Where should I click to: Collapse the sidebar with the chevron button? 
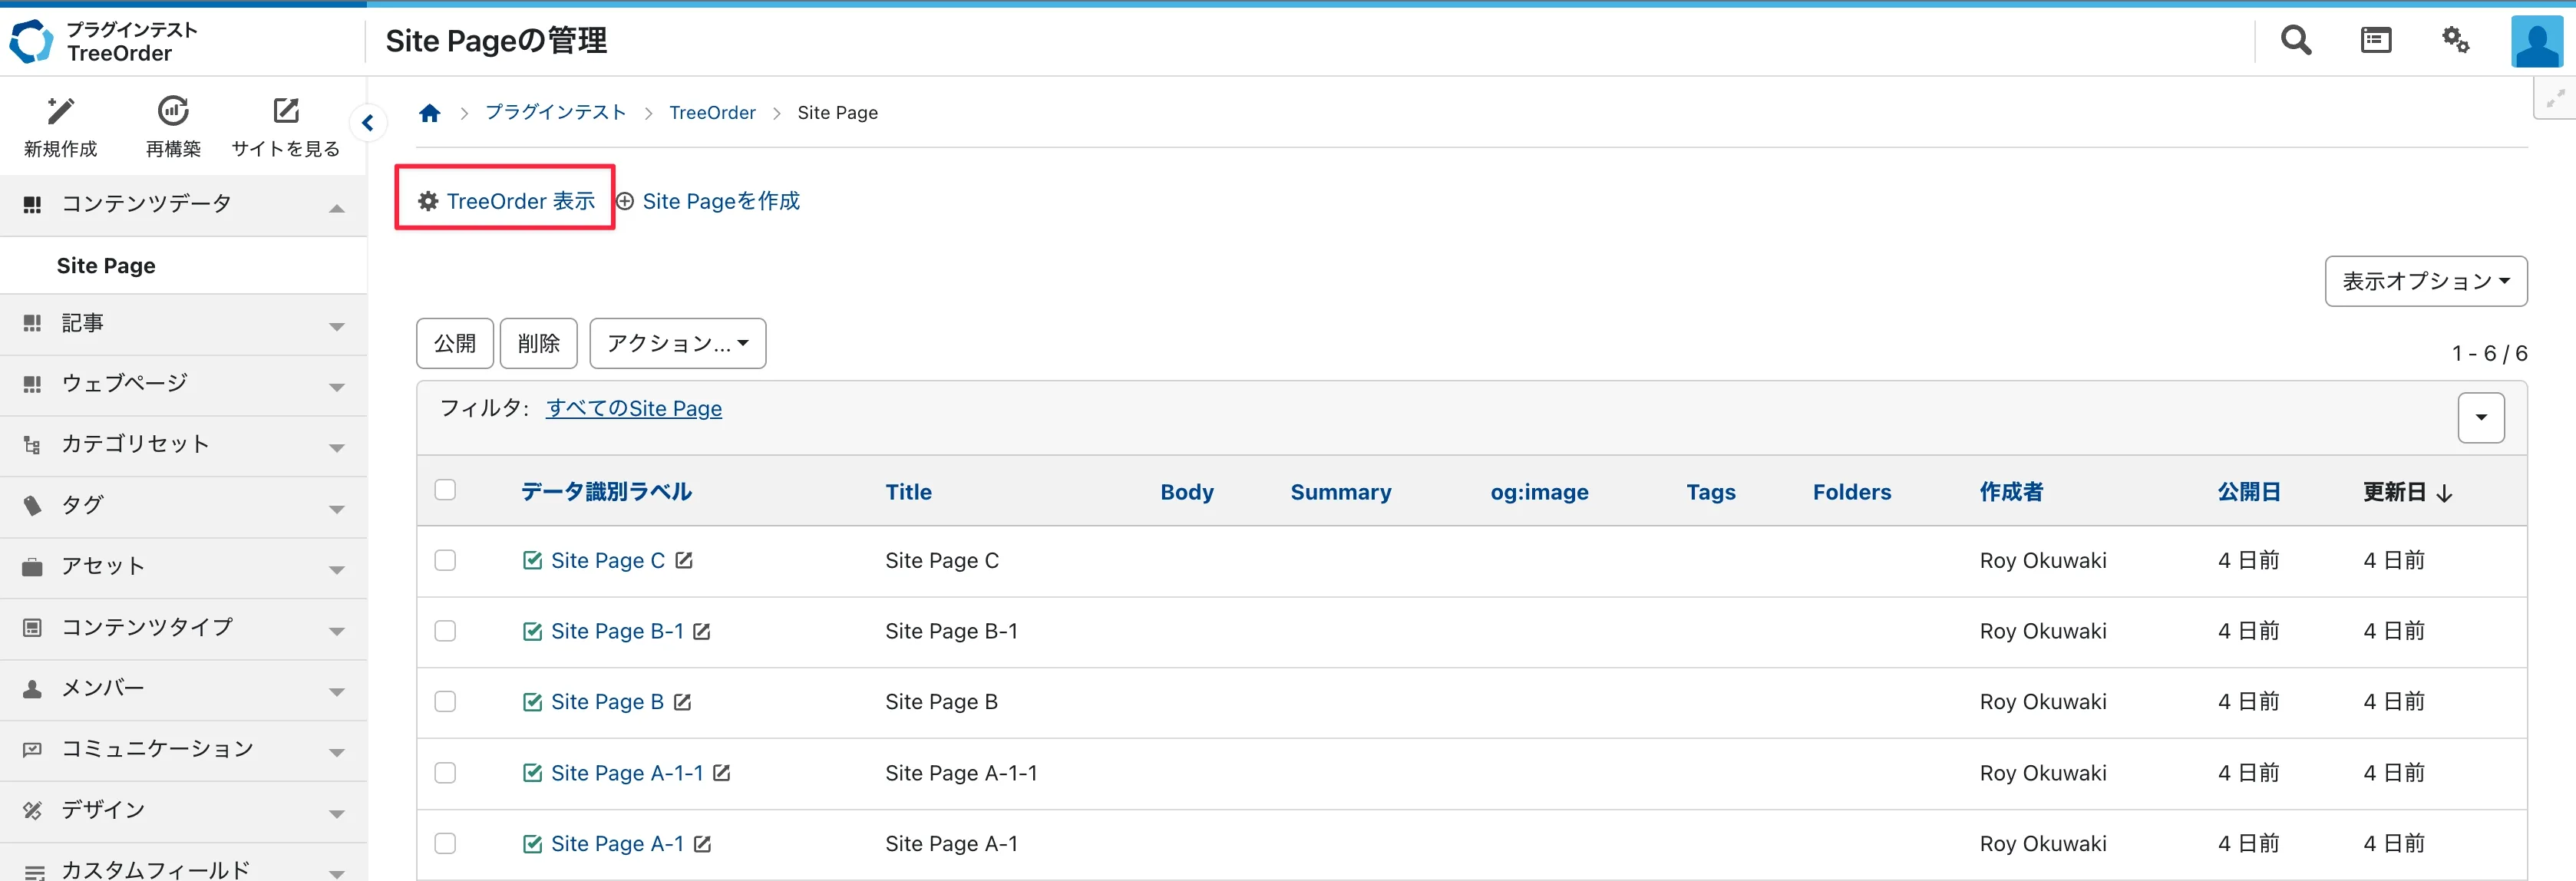(x=368, y=123)
